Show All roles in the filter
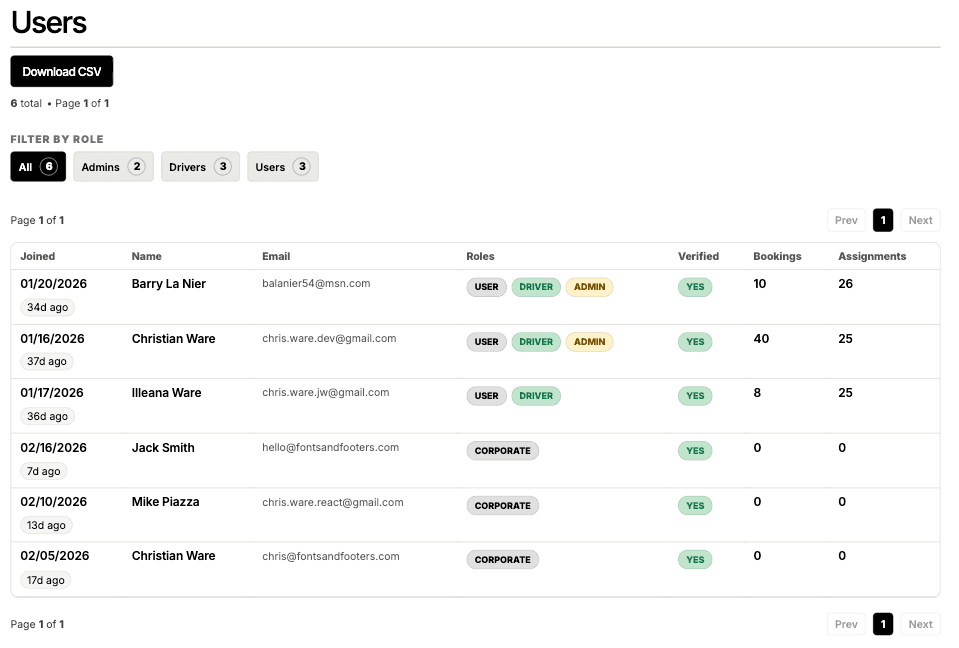959x648 pixels. click(37, 166)
